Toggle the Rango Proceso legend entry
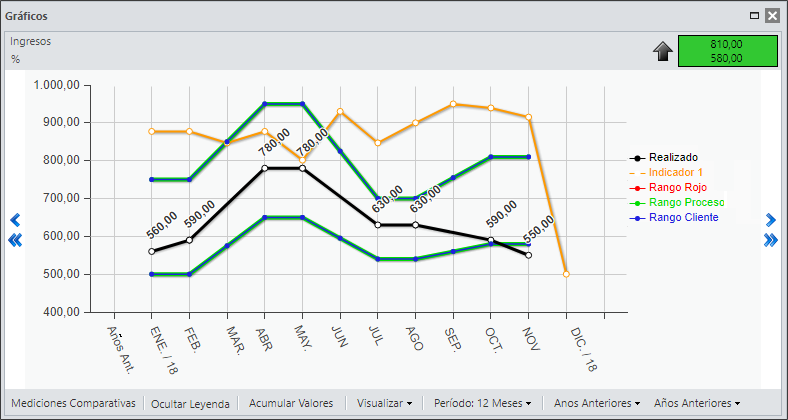The height and width of the screenshot is (420, 788). click(x=677, y=202)
